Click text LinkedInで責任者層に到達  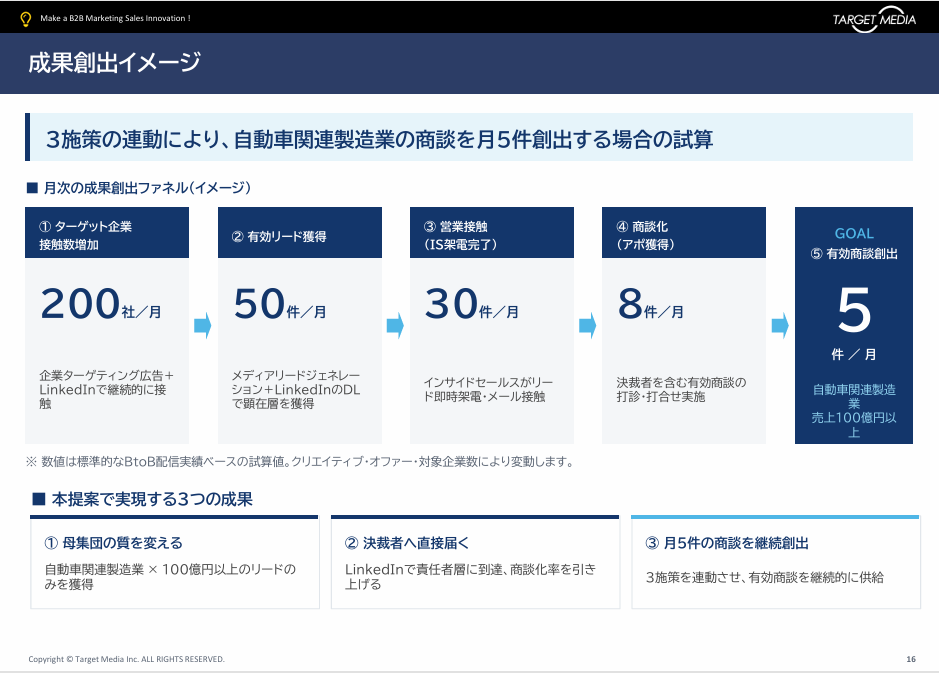tap(471, 576)
